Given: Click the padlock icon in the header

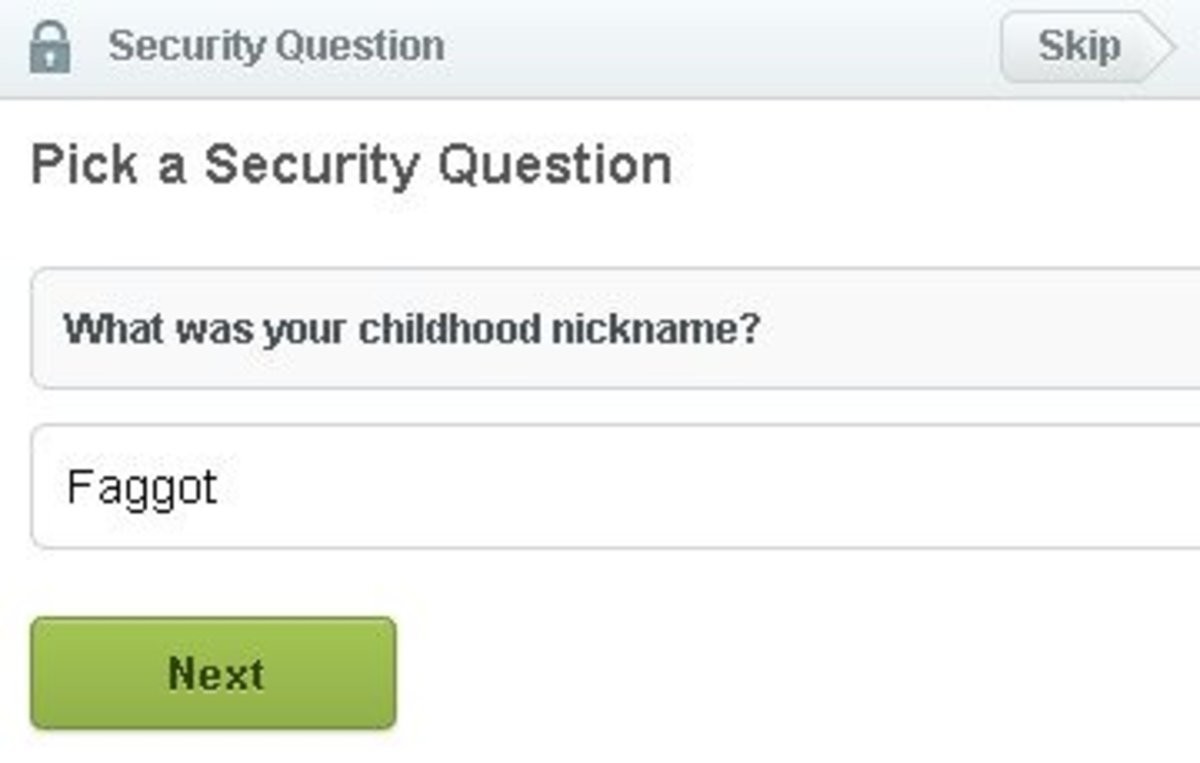Looking at the screenshot, I should (50, 47).
